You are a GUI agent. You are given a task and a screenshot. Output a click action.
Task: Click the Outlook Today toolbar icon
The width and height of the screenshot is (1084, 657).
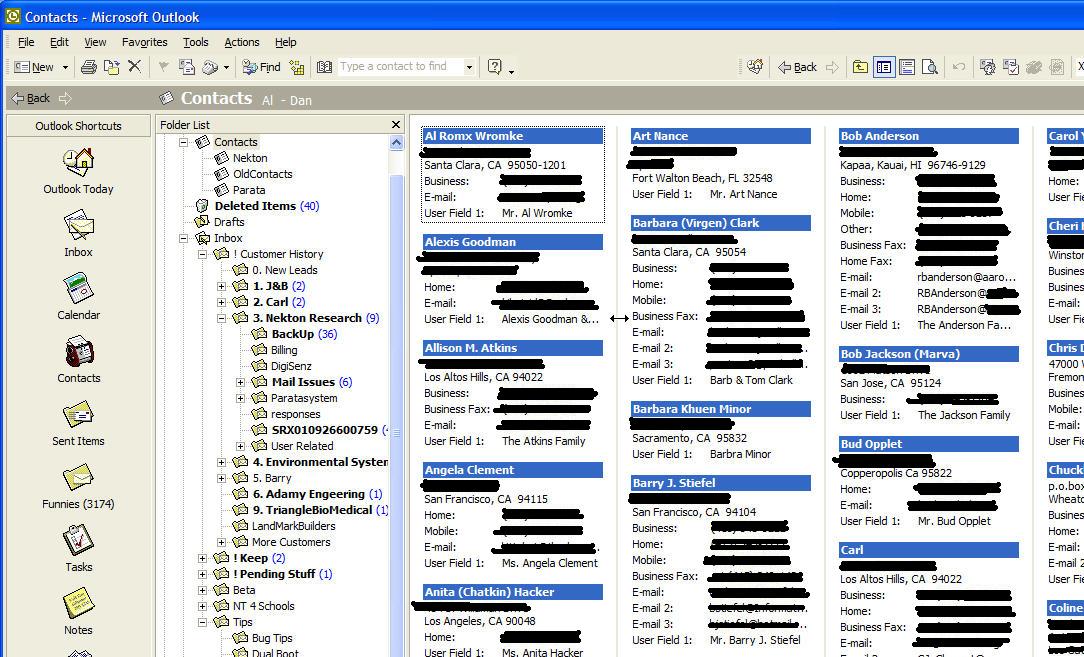[x=755, y=67]
